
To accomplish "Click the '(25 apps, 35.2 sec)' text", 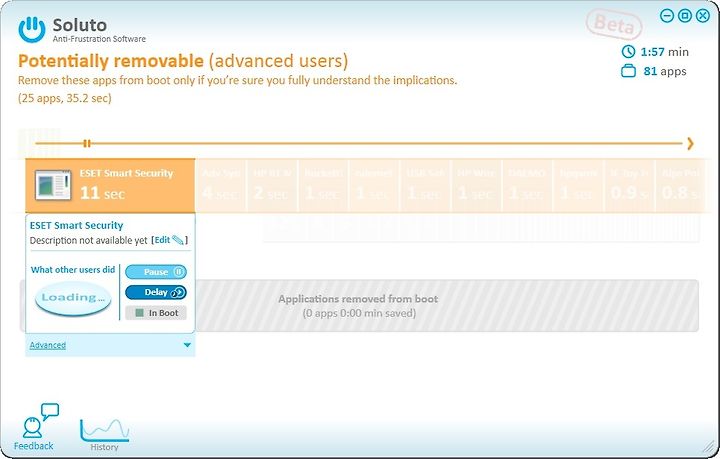I will 65,98.
